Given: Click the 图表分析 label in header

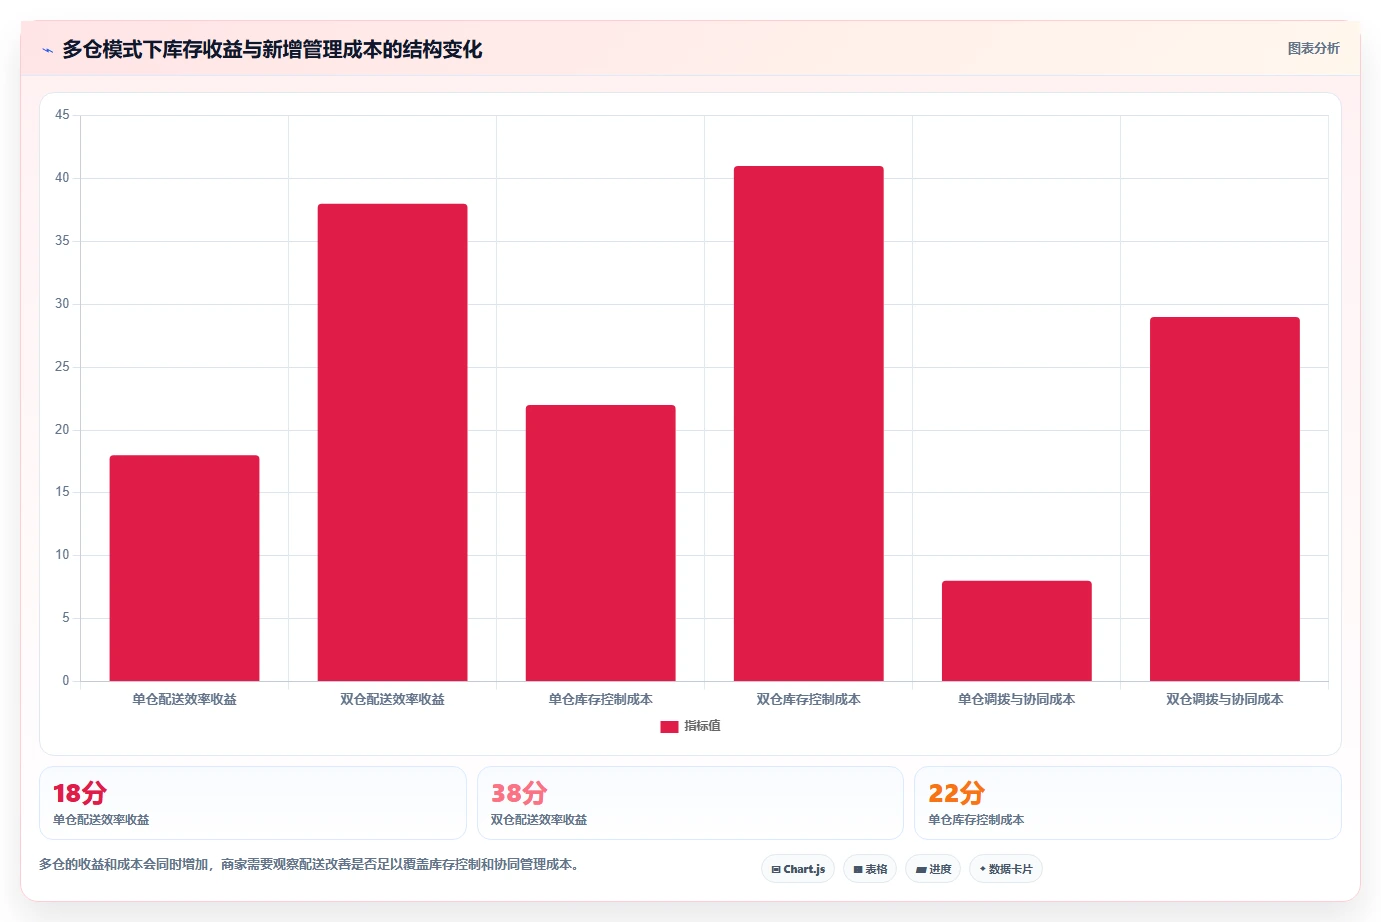Looking at the screenshot, I should [1313, 48].
